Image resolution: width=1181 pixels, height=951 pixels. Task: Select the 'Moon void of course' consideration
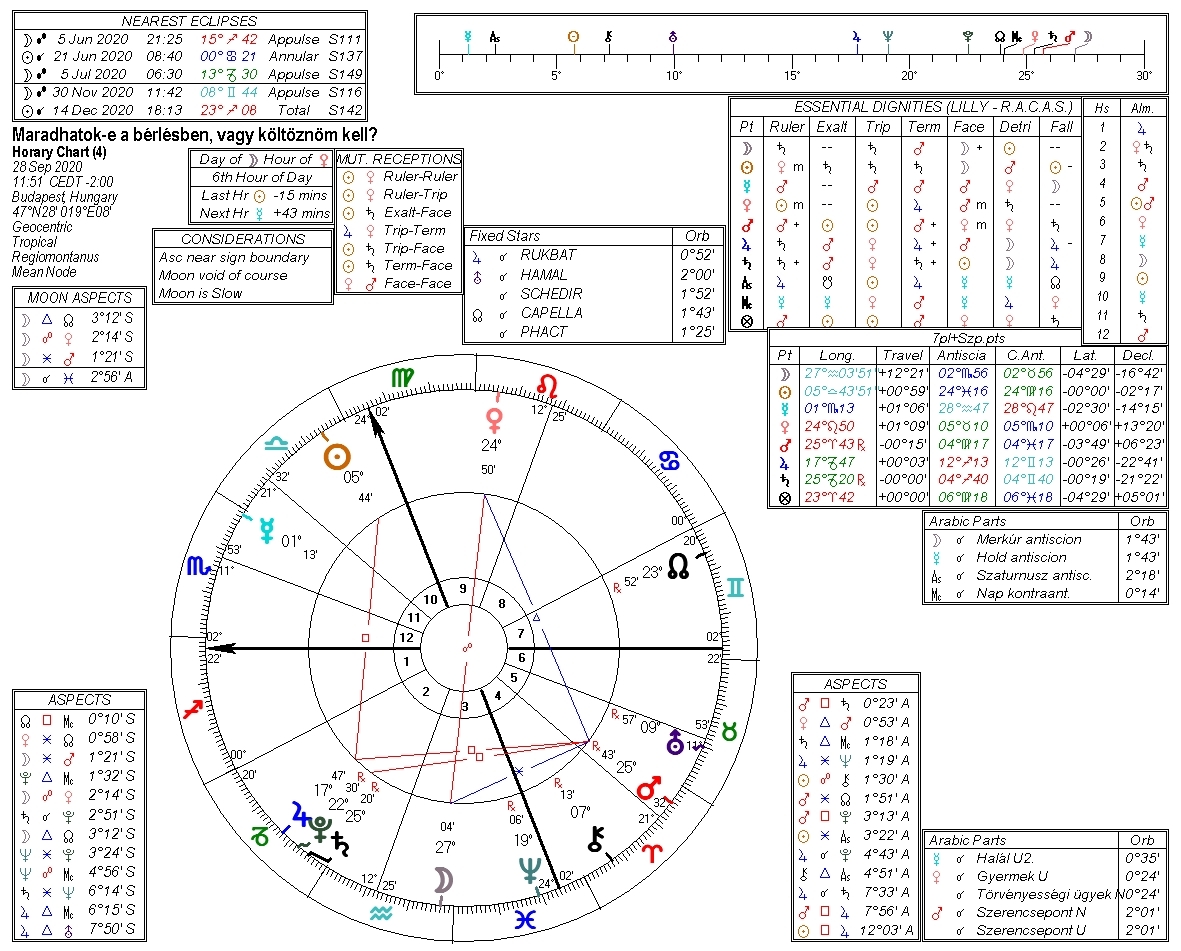pyautogui.click(x=223, y=276)
